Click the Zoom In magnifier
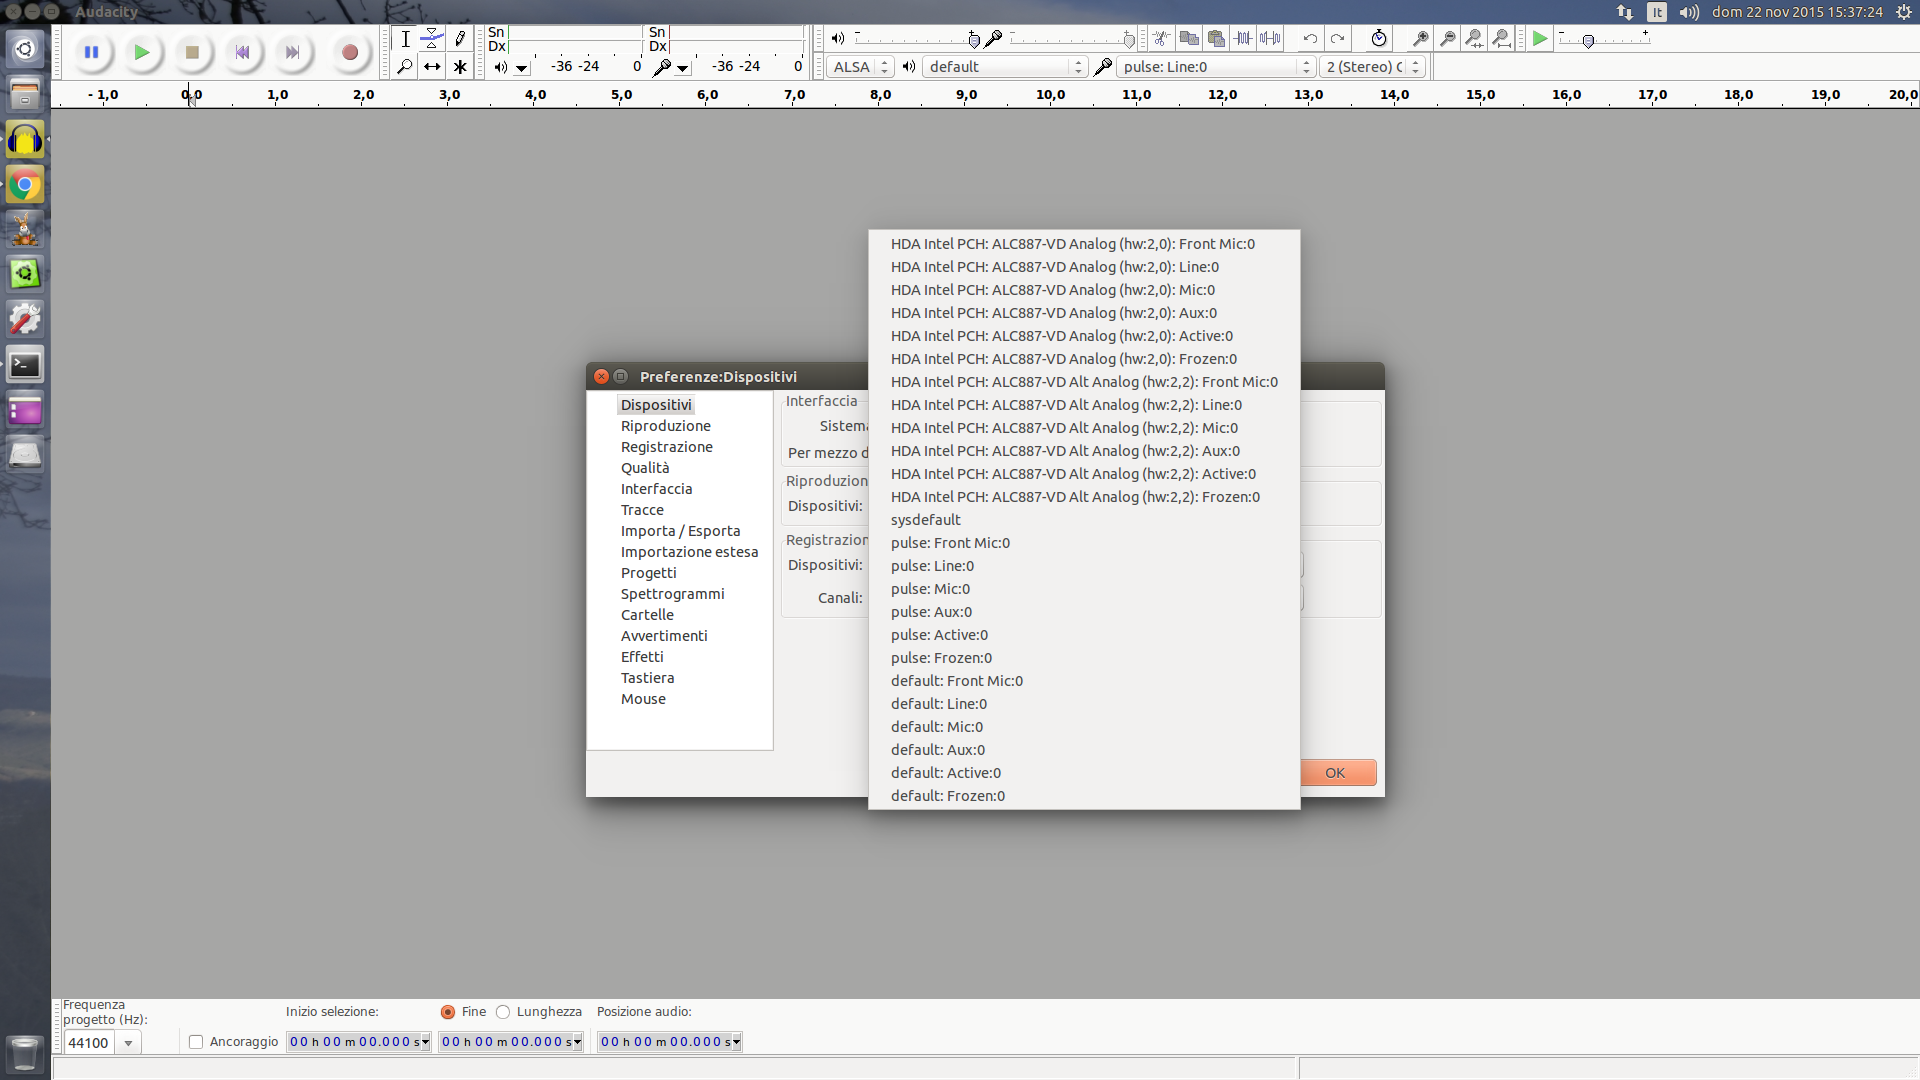This screenshot has width=1920, height=1080. [1420, 39]
